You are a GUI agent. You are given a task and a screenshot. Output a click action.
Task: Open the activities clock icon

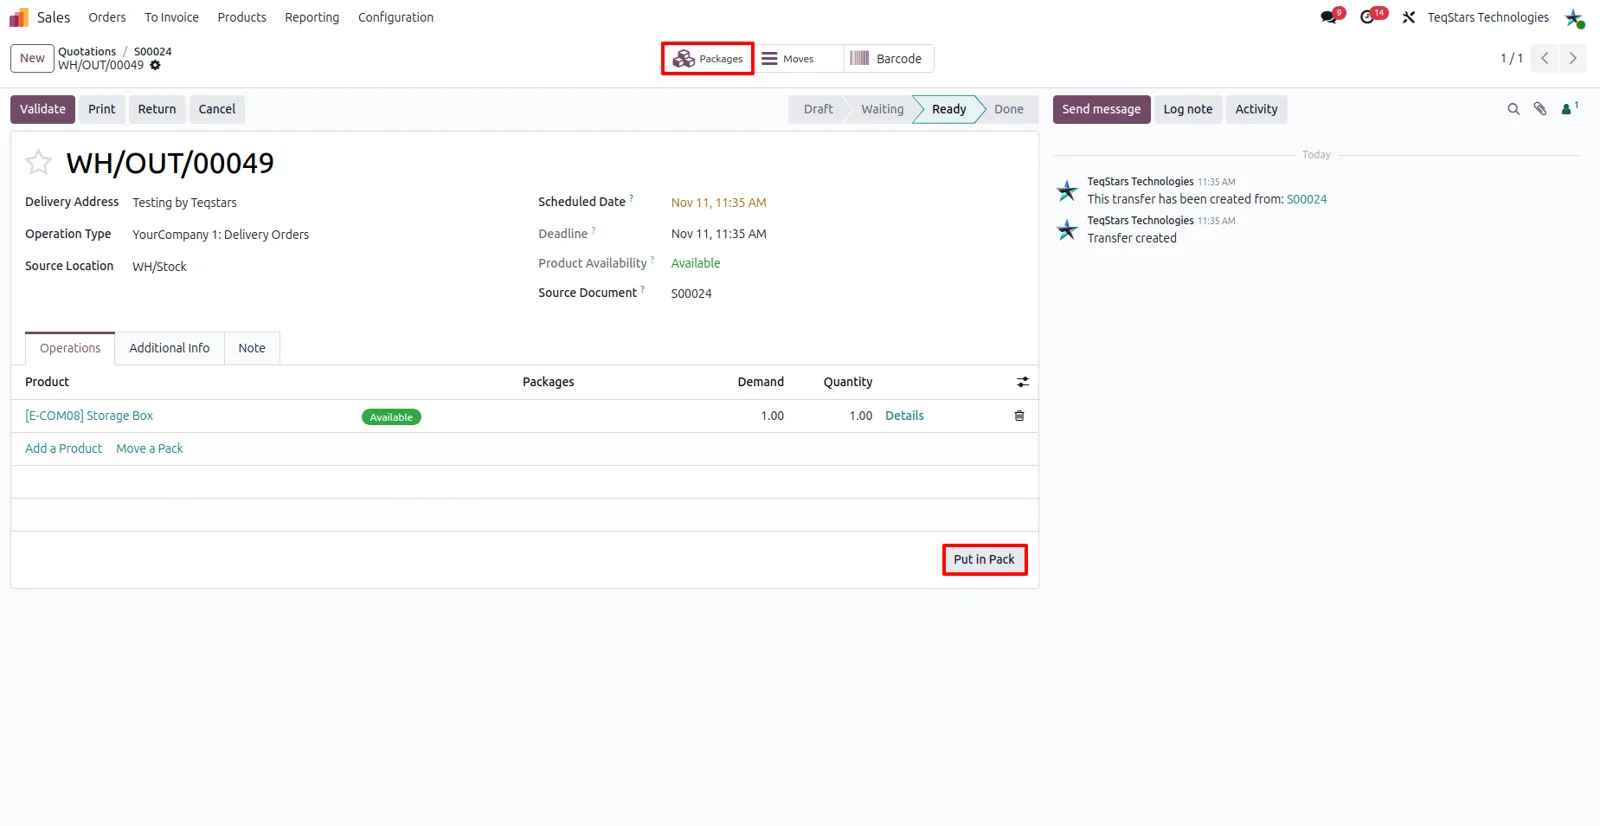click(1367, 17)
